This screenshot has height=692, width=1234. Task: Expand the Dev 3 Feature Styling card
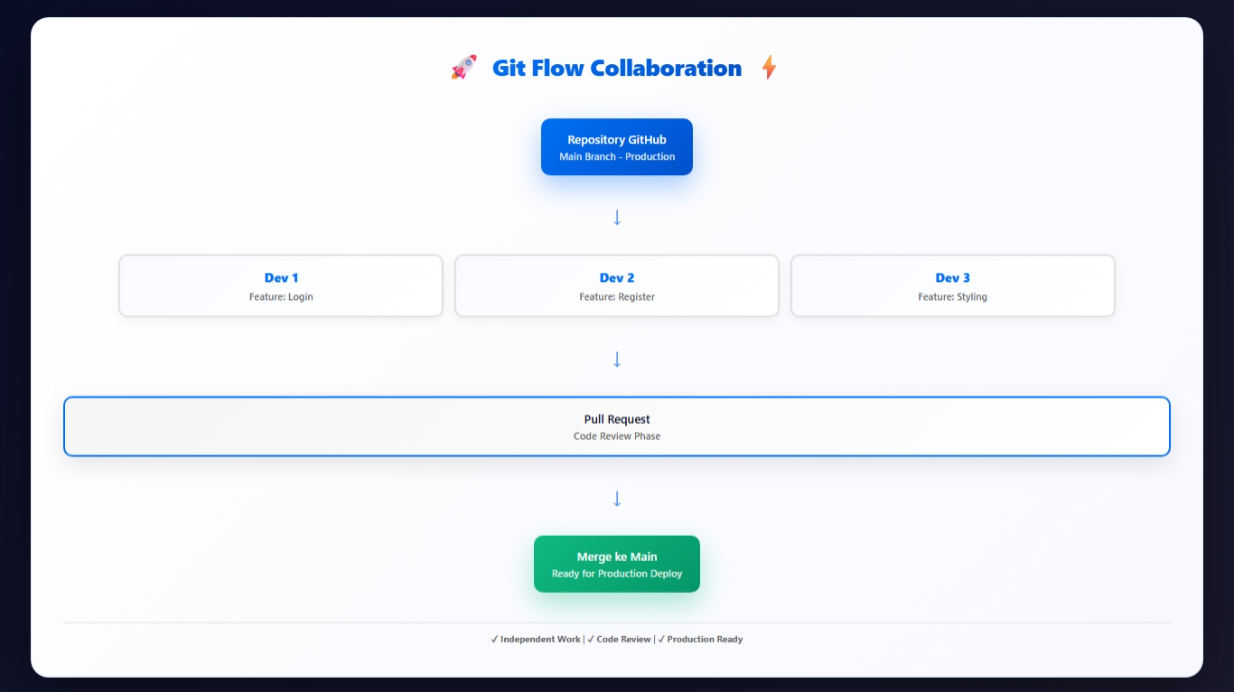point(952,285)
